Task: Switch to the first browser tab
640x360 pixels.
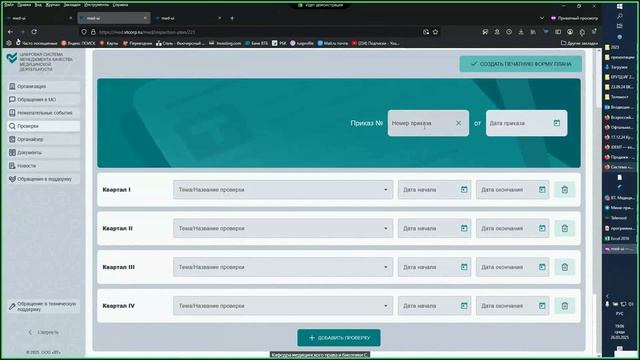Action: coord(39,18)
